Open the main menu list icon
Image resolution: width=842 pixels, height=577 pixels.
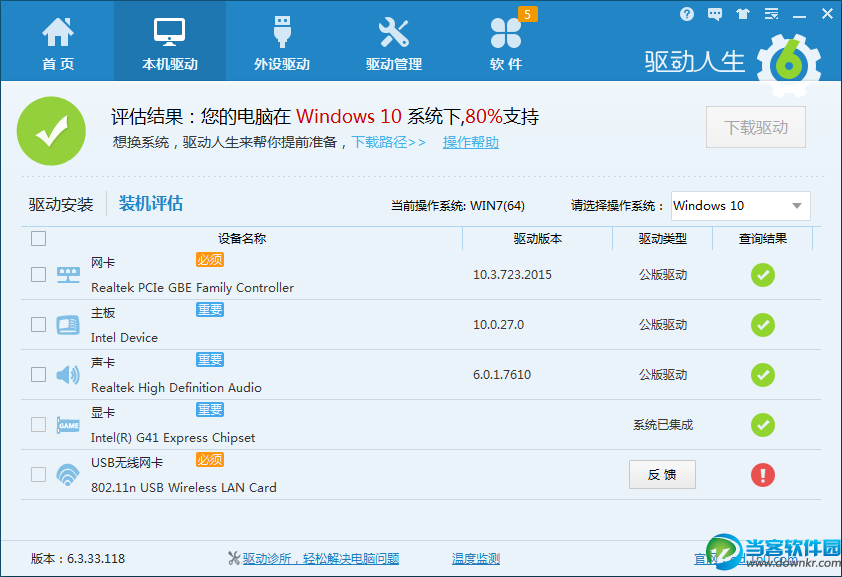coord(771,14)
